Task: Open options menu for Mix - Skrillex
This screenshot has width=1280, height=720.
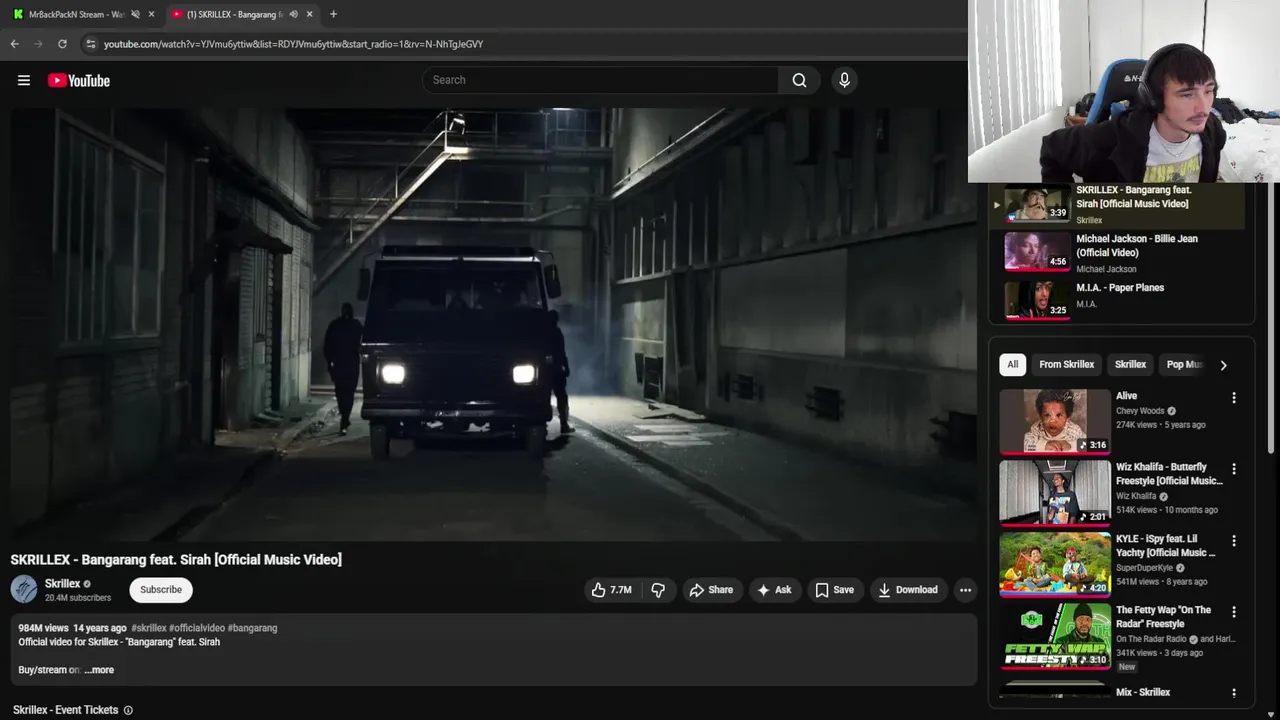Action: tap(1234, 693)
